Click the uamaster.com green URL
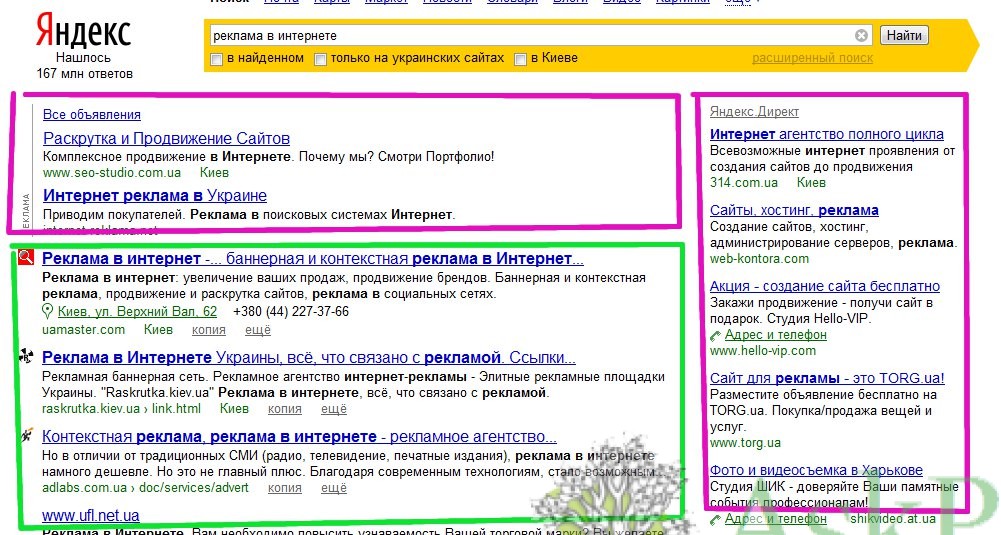The height and width of the screenshot is (535, 1001). point(84,330)
